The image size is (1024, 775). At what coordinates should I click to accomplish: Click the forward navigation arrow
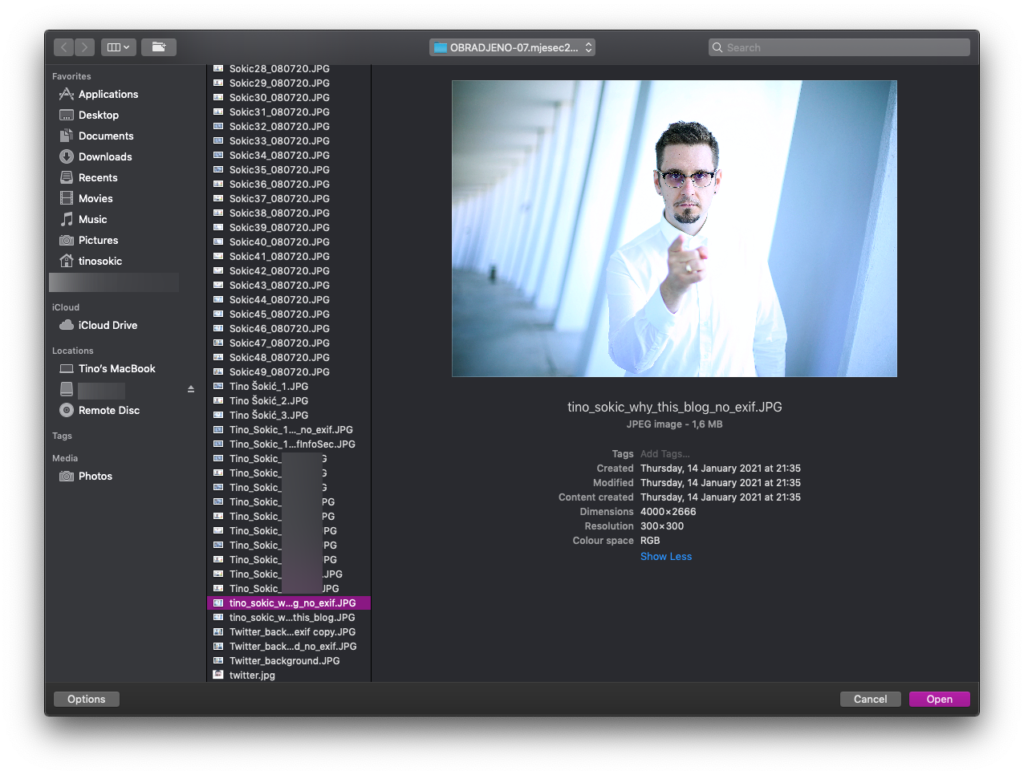[x=85, y=47]
